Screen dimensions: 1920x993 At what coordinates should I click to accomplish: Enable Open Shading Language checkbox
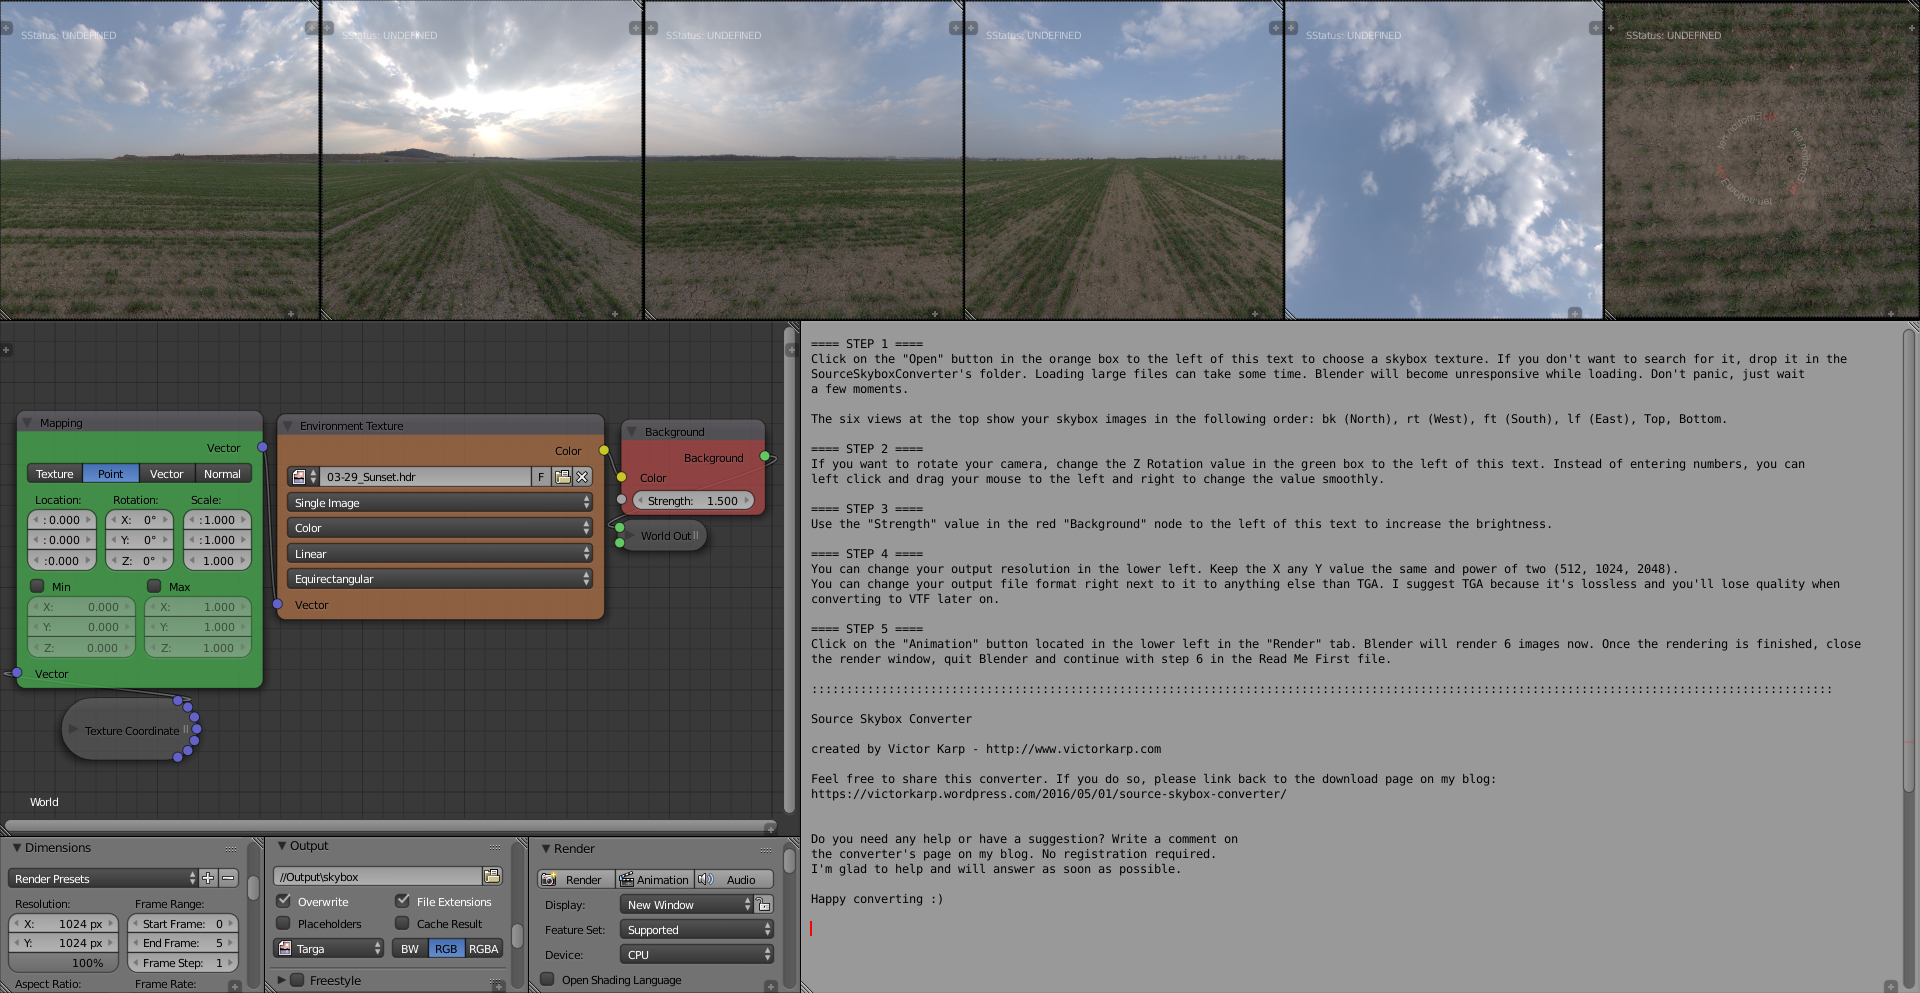click(x=547, y=979)
